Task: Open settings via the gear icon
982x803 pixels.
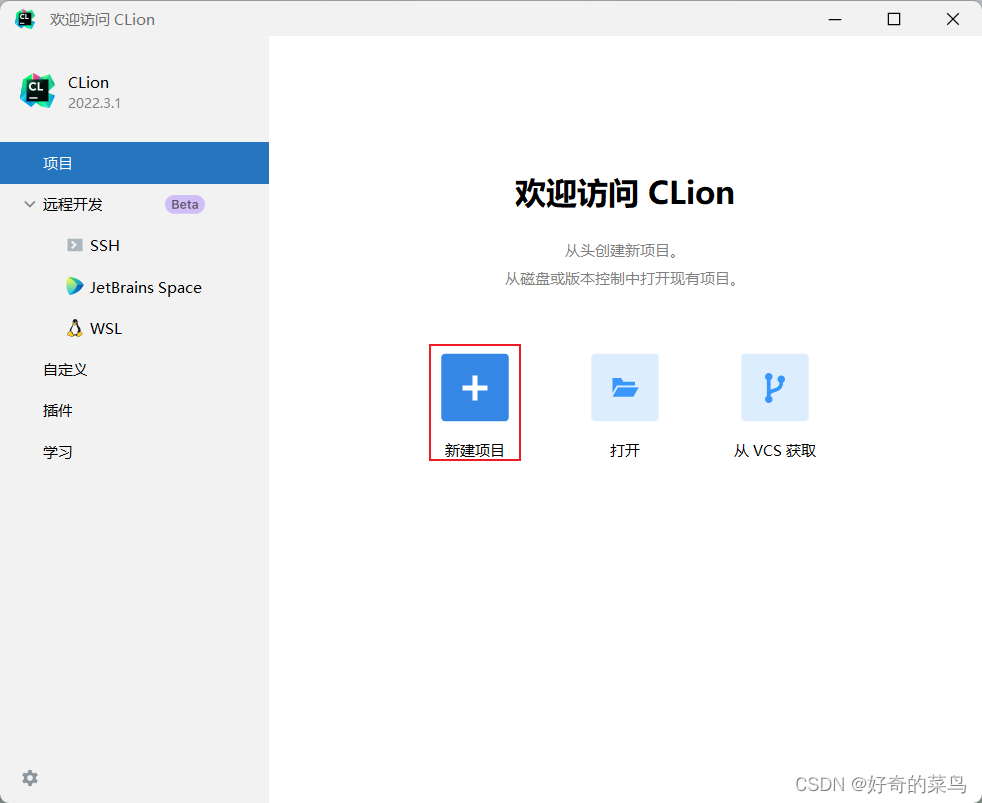Action: point(29,778)
